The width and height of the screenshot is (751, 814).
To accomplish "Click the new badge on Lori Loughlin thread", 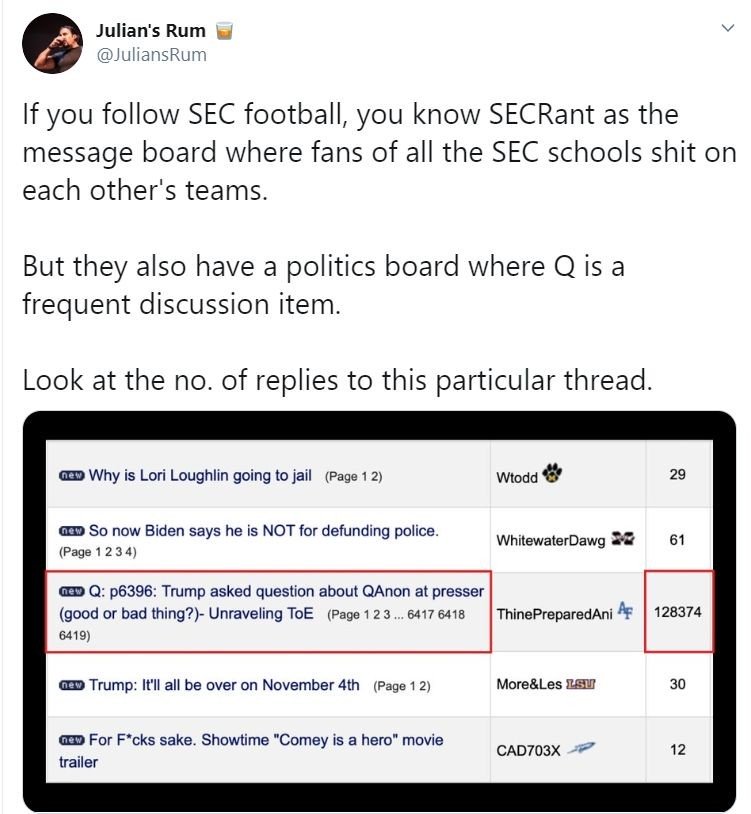I will point(71,475).
